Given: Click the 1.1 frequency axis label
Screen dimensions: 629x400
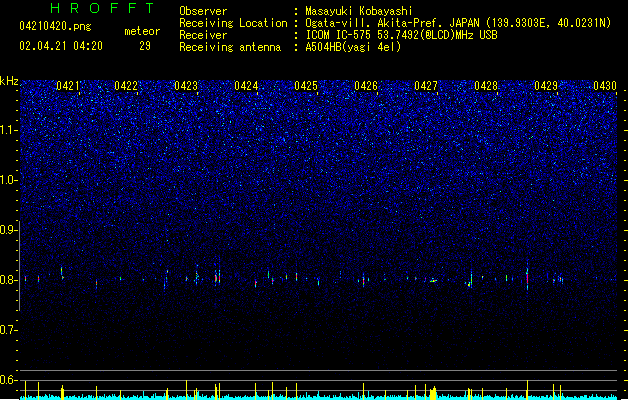Looking at the screenshot, I should (x=8, y=130).
